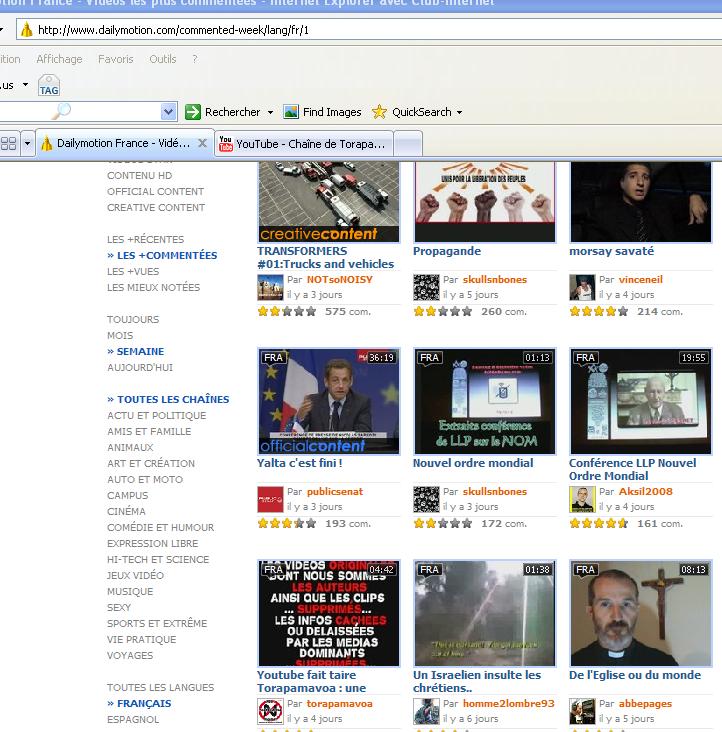722x732 pixels.
Task: Expand the search box dropdown arrow
Action: pyautogui.click(x=168, y=112)
